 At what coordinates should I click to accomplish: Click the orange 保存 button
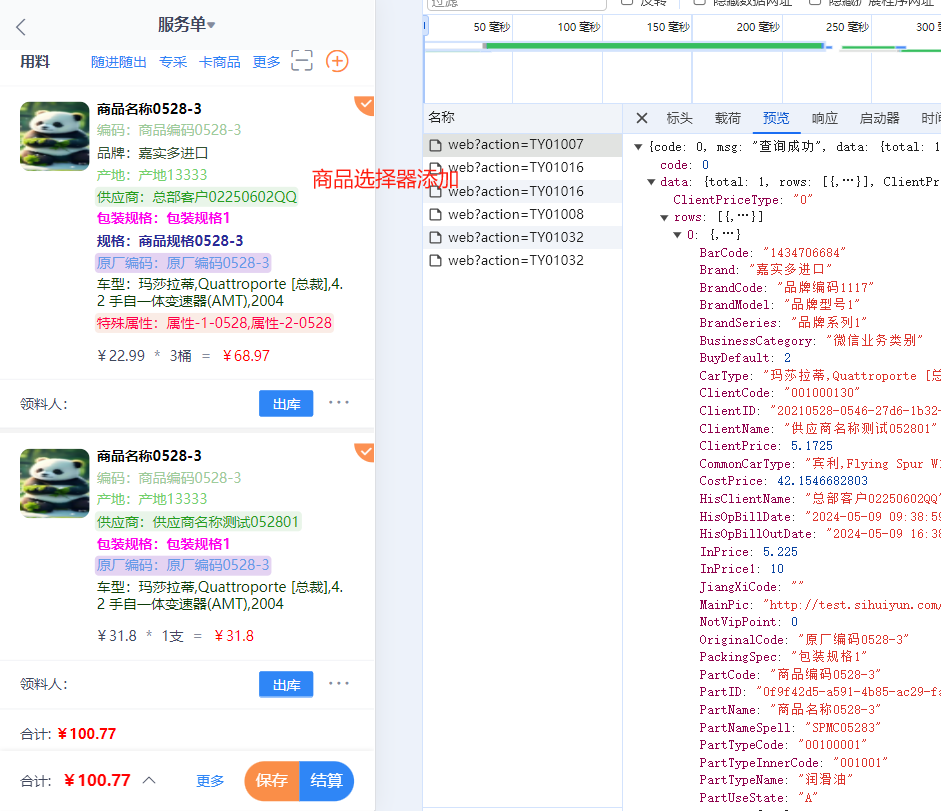coord(271,781)
